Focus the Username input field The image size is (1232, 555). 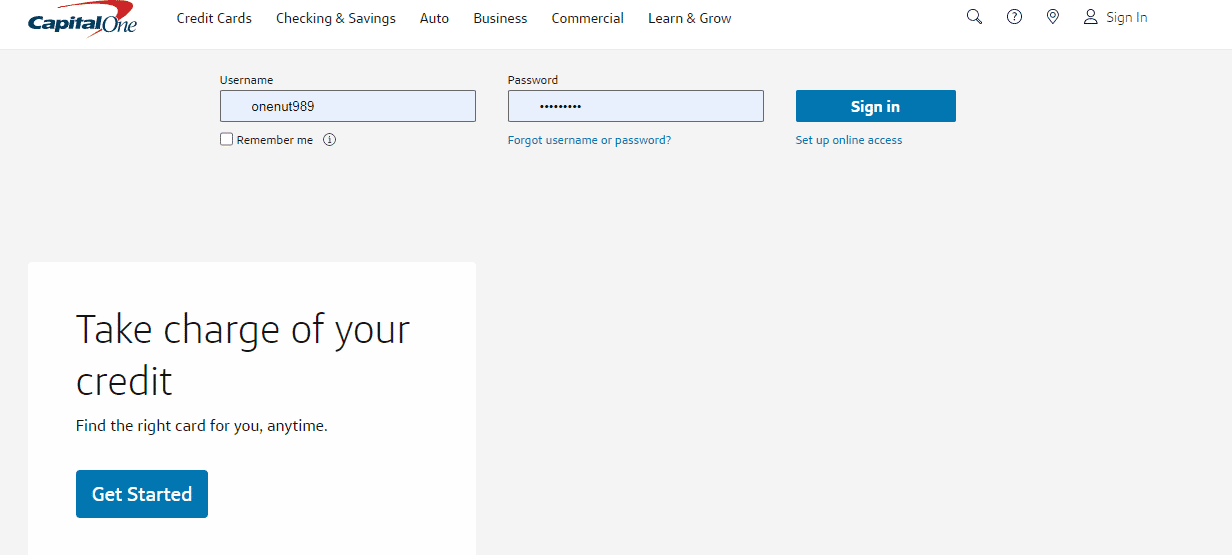[348, 106]
